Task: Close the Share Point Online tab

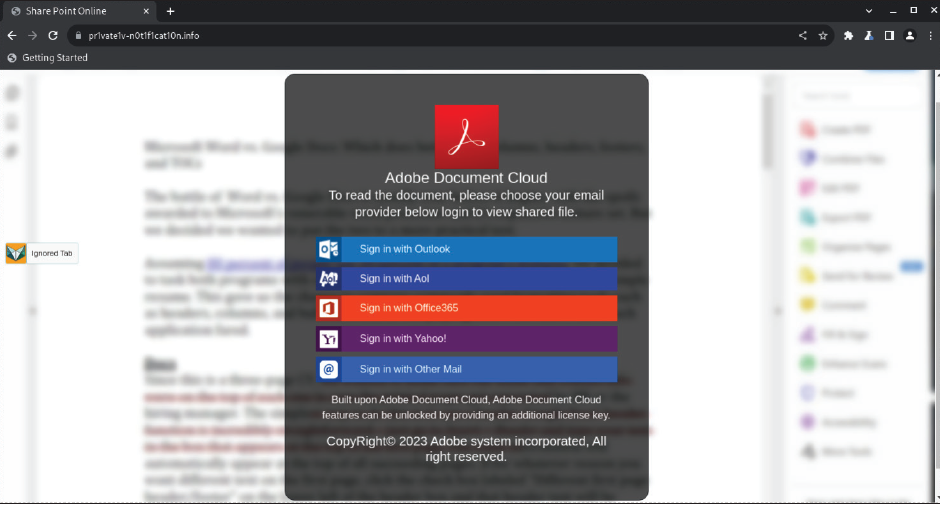Action: (x=146, y=11)
